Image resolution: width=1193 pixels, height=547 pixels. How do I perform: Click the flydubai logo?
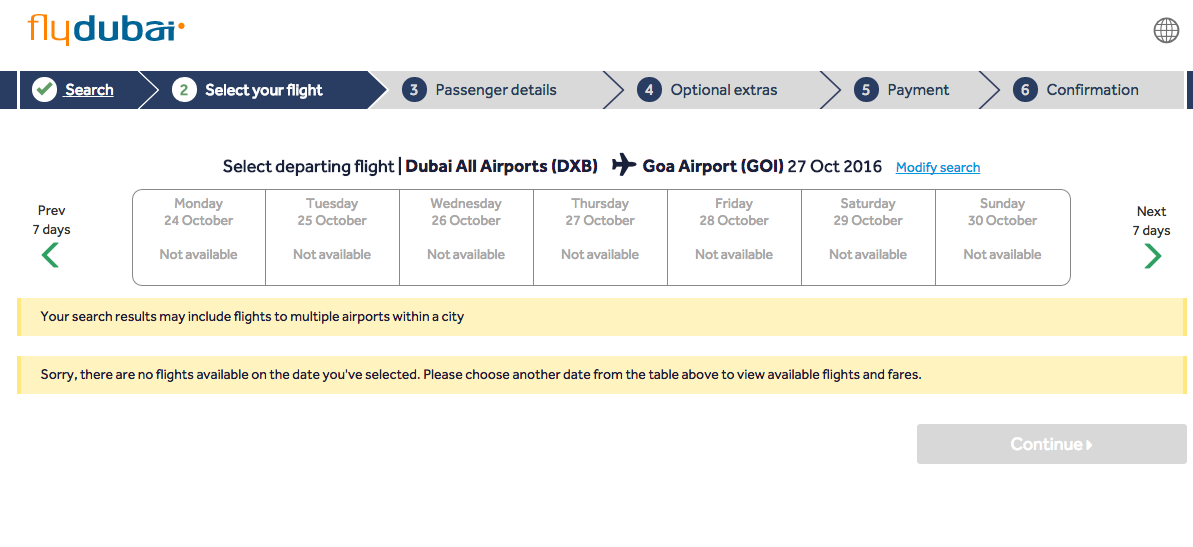(106, 29)
